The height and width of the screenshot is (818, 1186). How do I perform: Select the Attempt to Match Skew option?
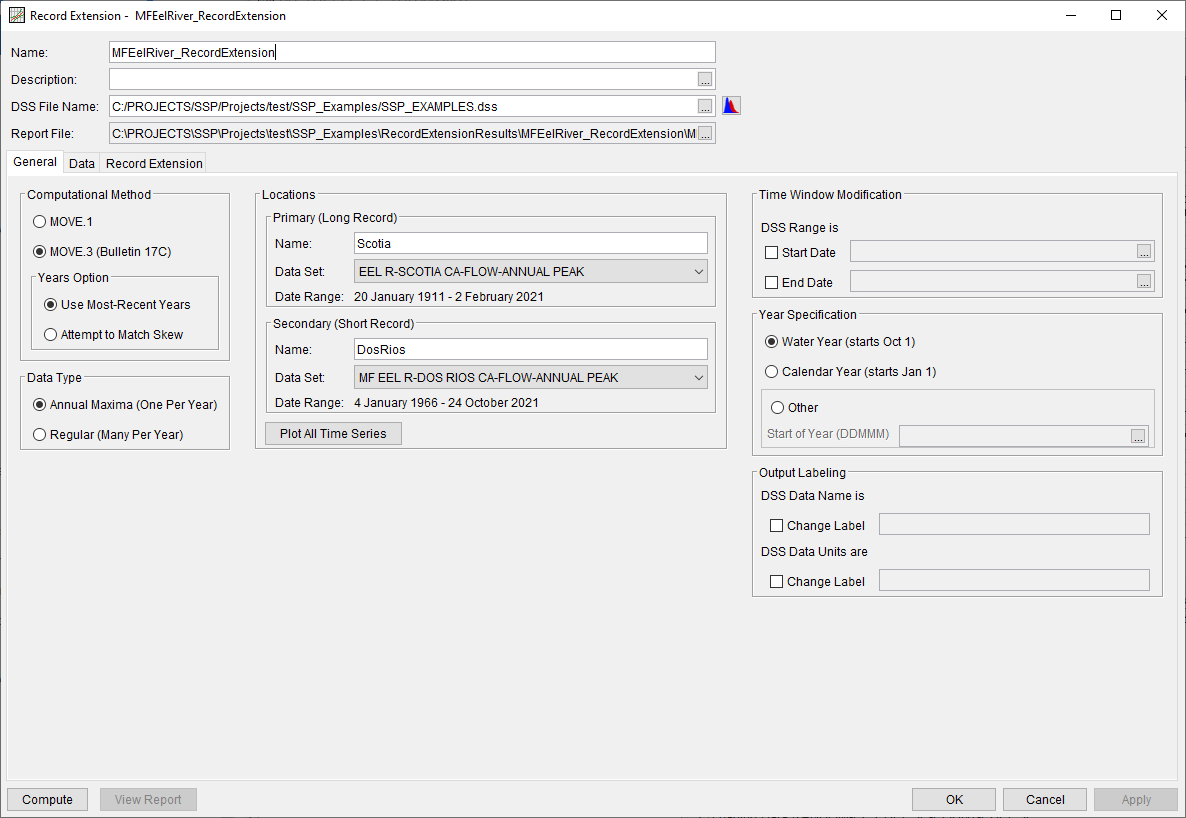coord(50,334)
